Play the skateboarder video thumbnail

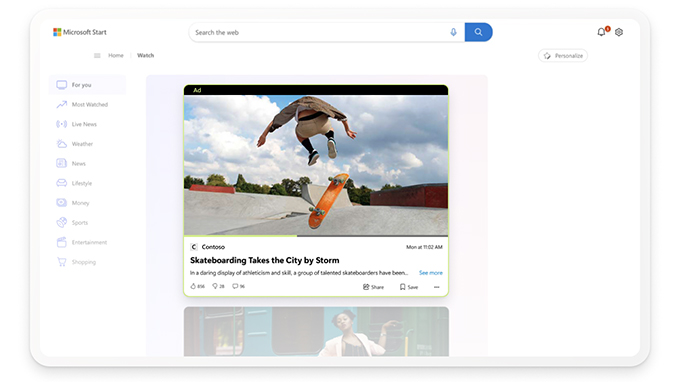[316, 165]
